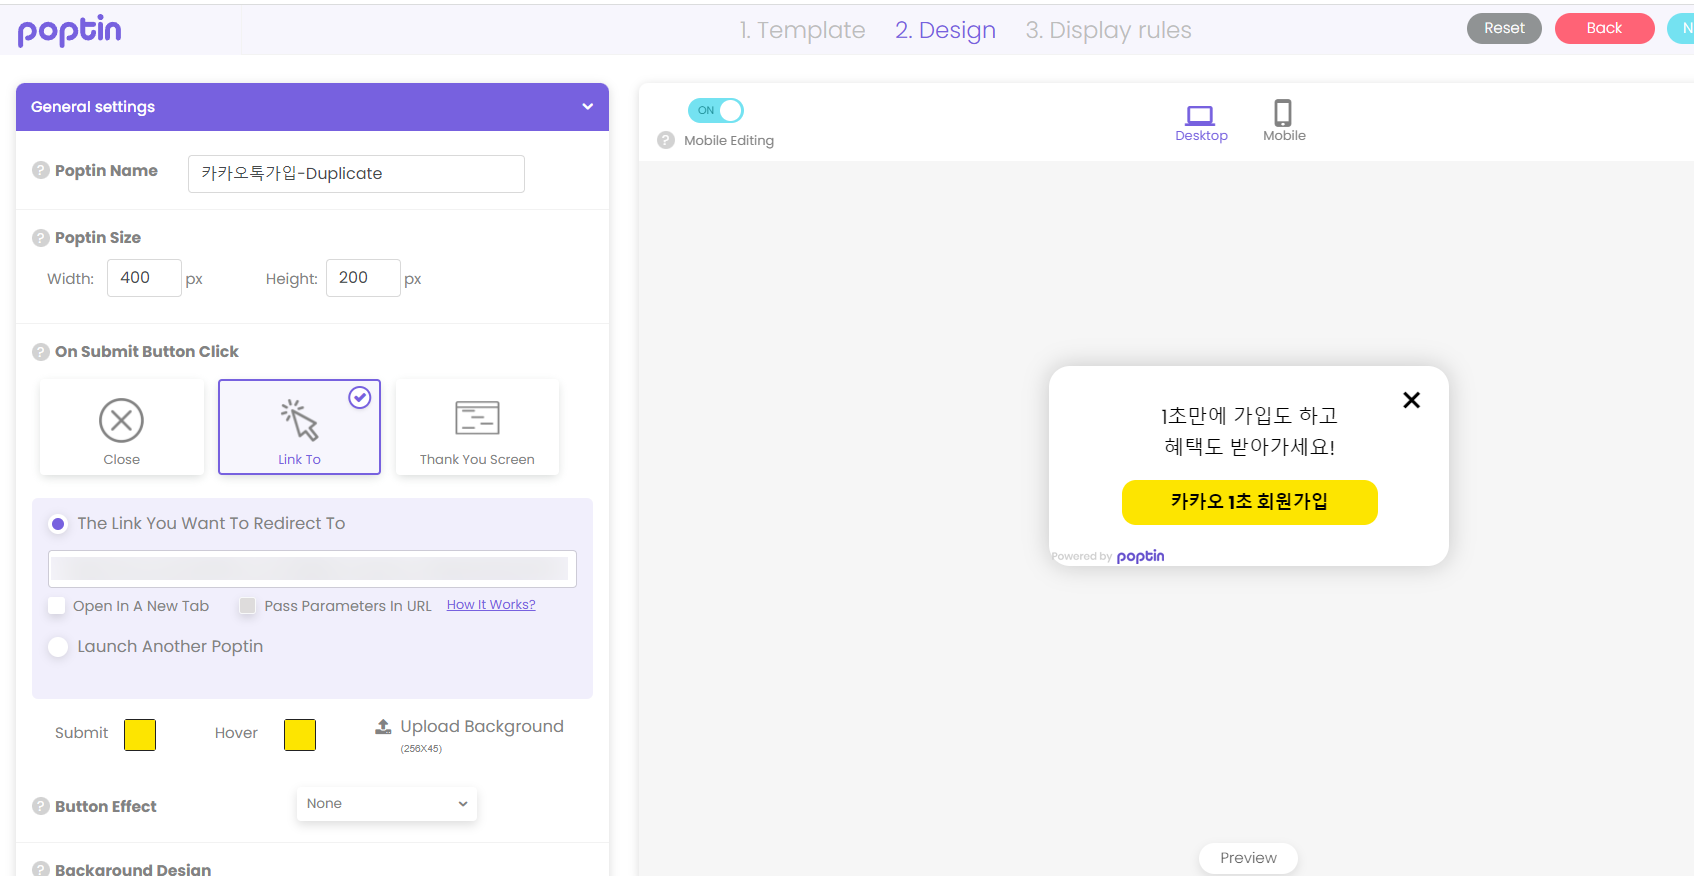
Task: Click the Upload Background icon
Action: click(383, 727)
